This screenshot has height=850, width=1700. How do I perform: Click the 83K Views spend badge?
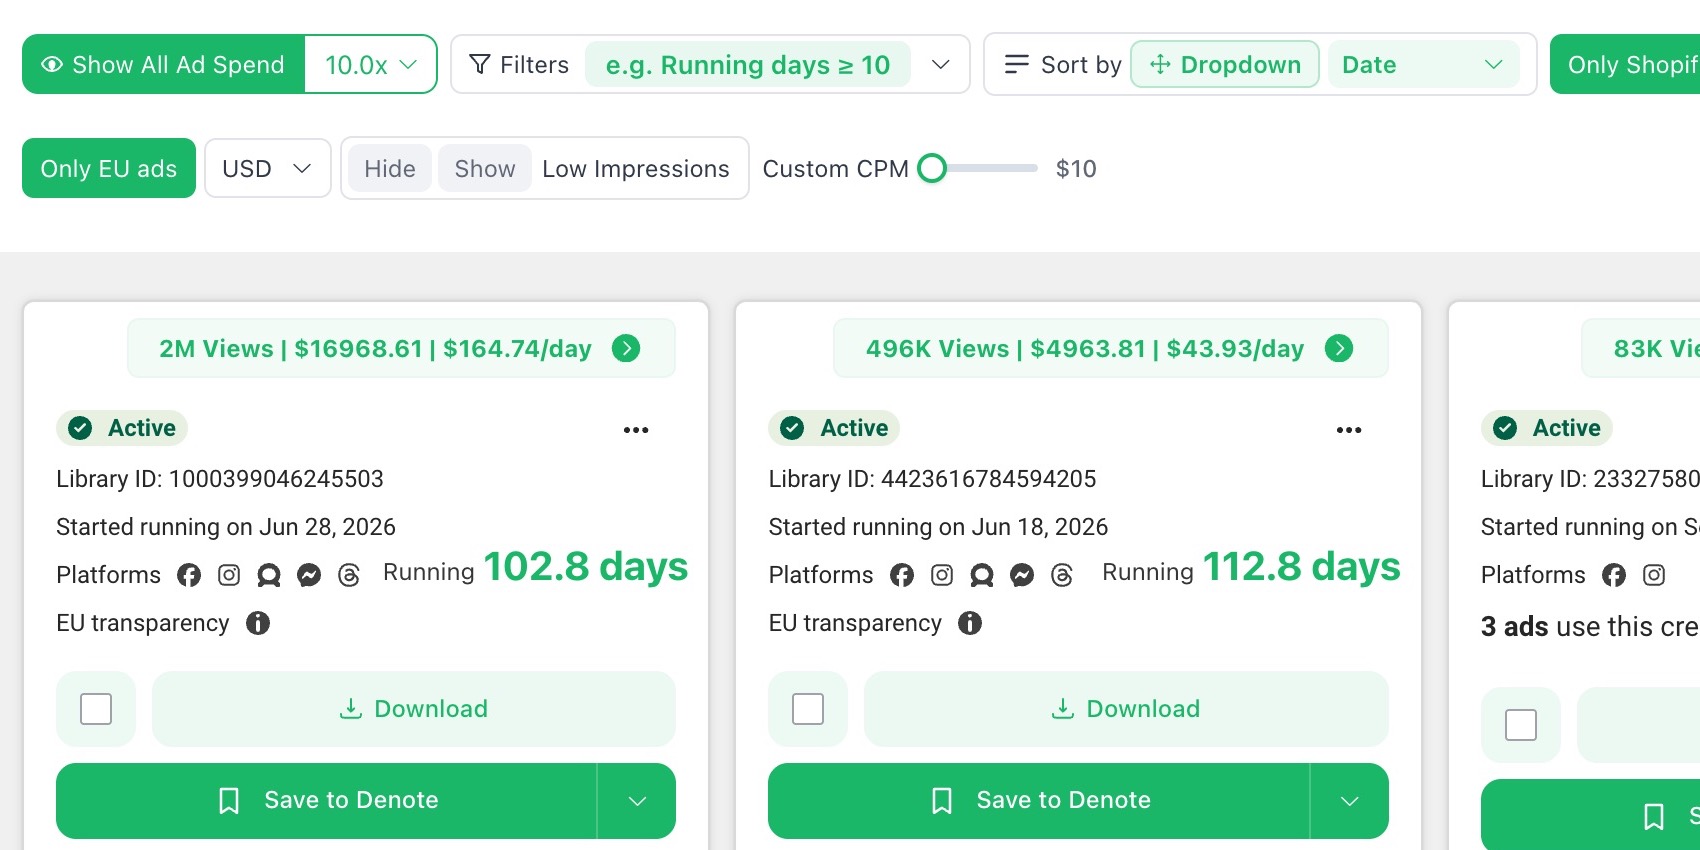(x=1641, y=348)
